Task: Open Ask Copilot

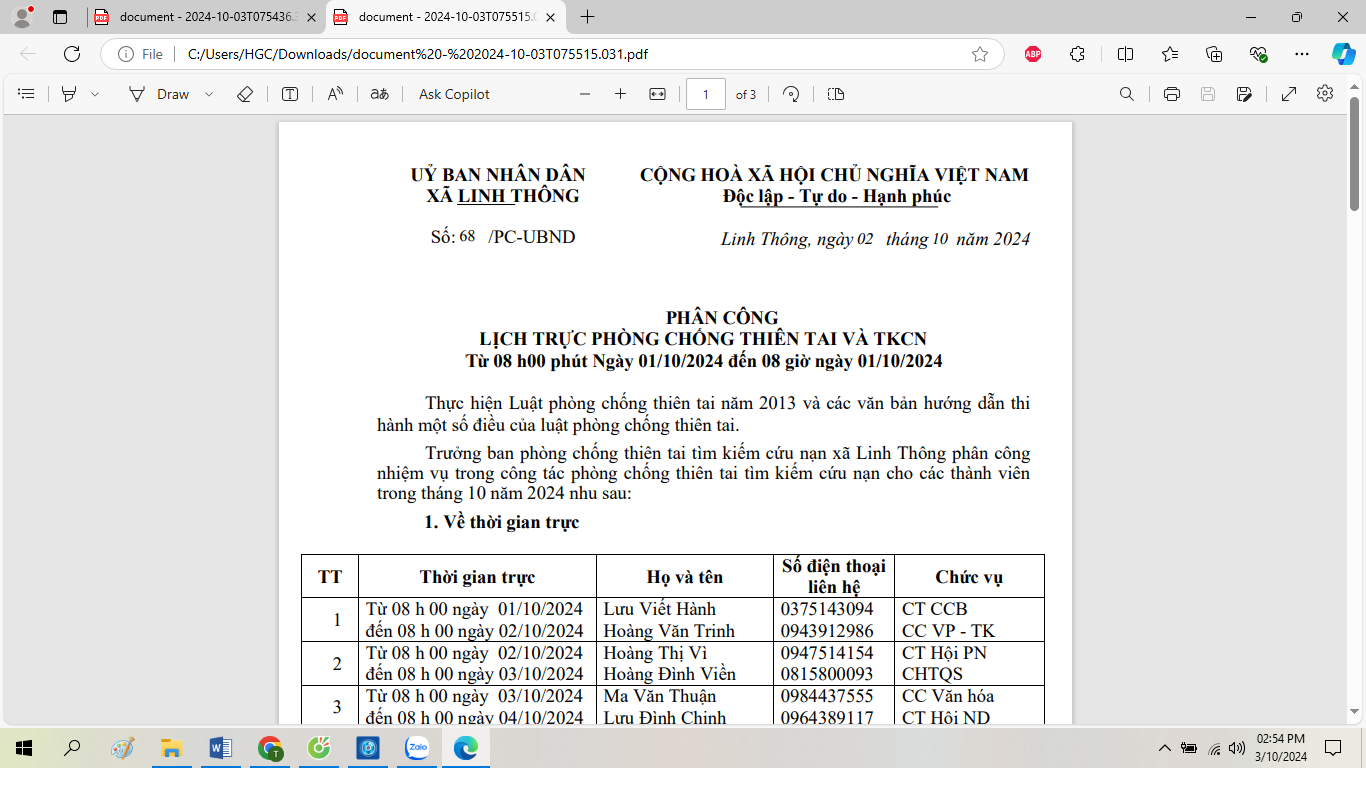Action: coord(454,94)
